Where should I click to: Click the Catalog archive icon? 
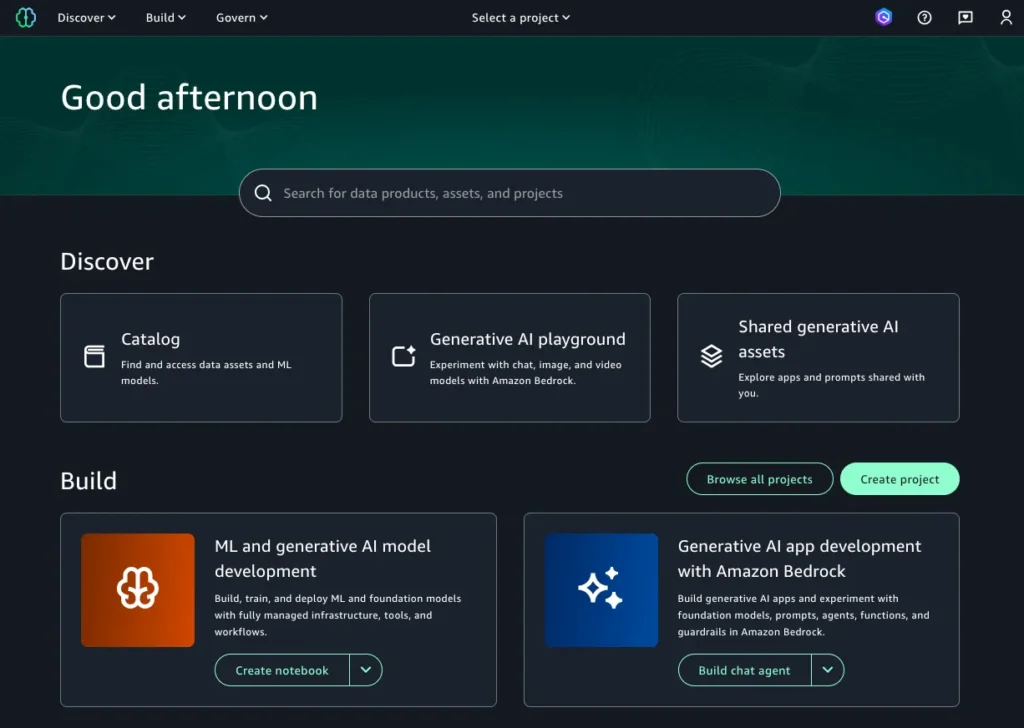(94, 357)
